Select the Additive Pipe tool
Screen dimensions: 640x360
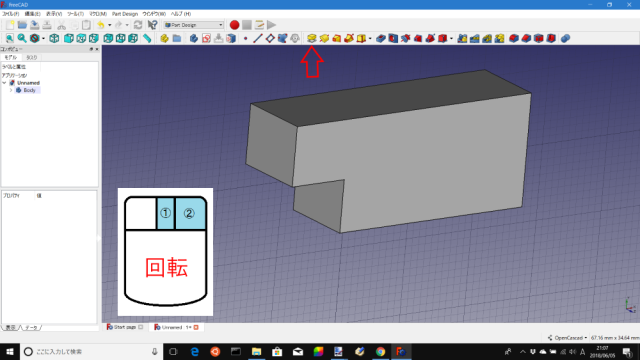coord(349,38)
